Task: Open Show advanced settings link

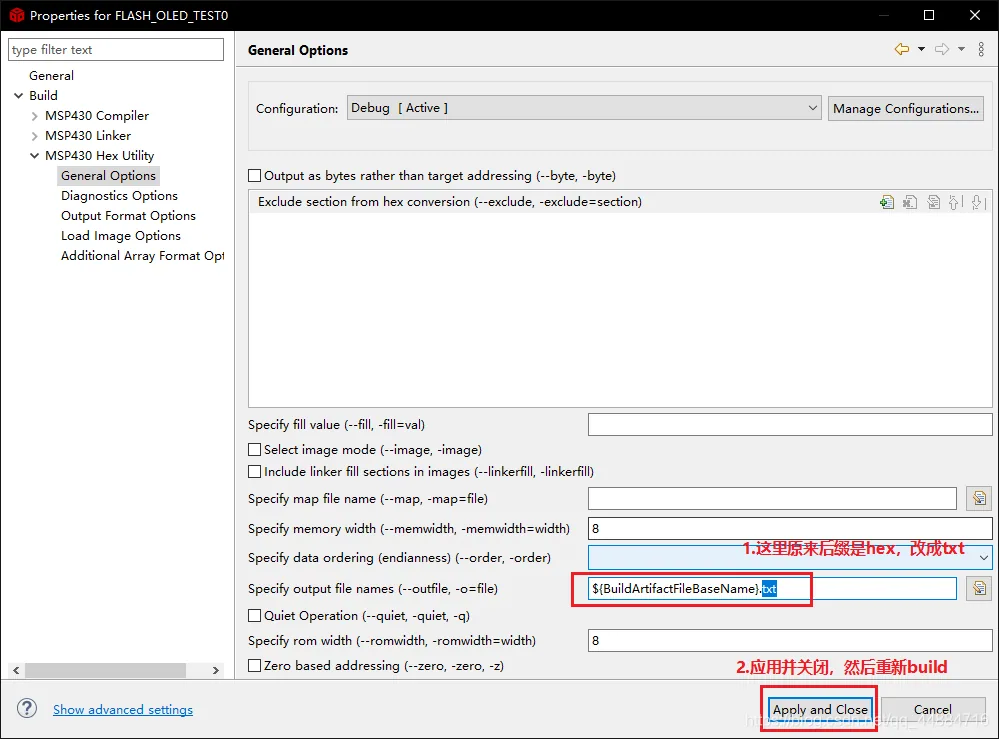Action: point(123,710)
